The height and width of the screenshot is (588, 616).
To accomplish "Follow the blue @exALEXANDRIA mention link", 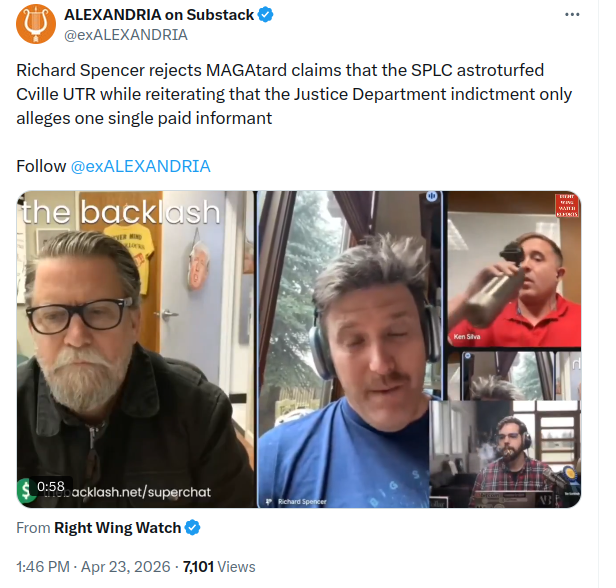I will click(x=141, y=167).
